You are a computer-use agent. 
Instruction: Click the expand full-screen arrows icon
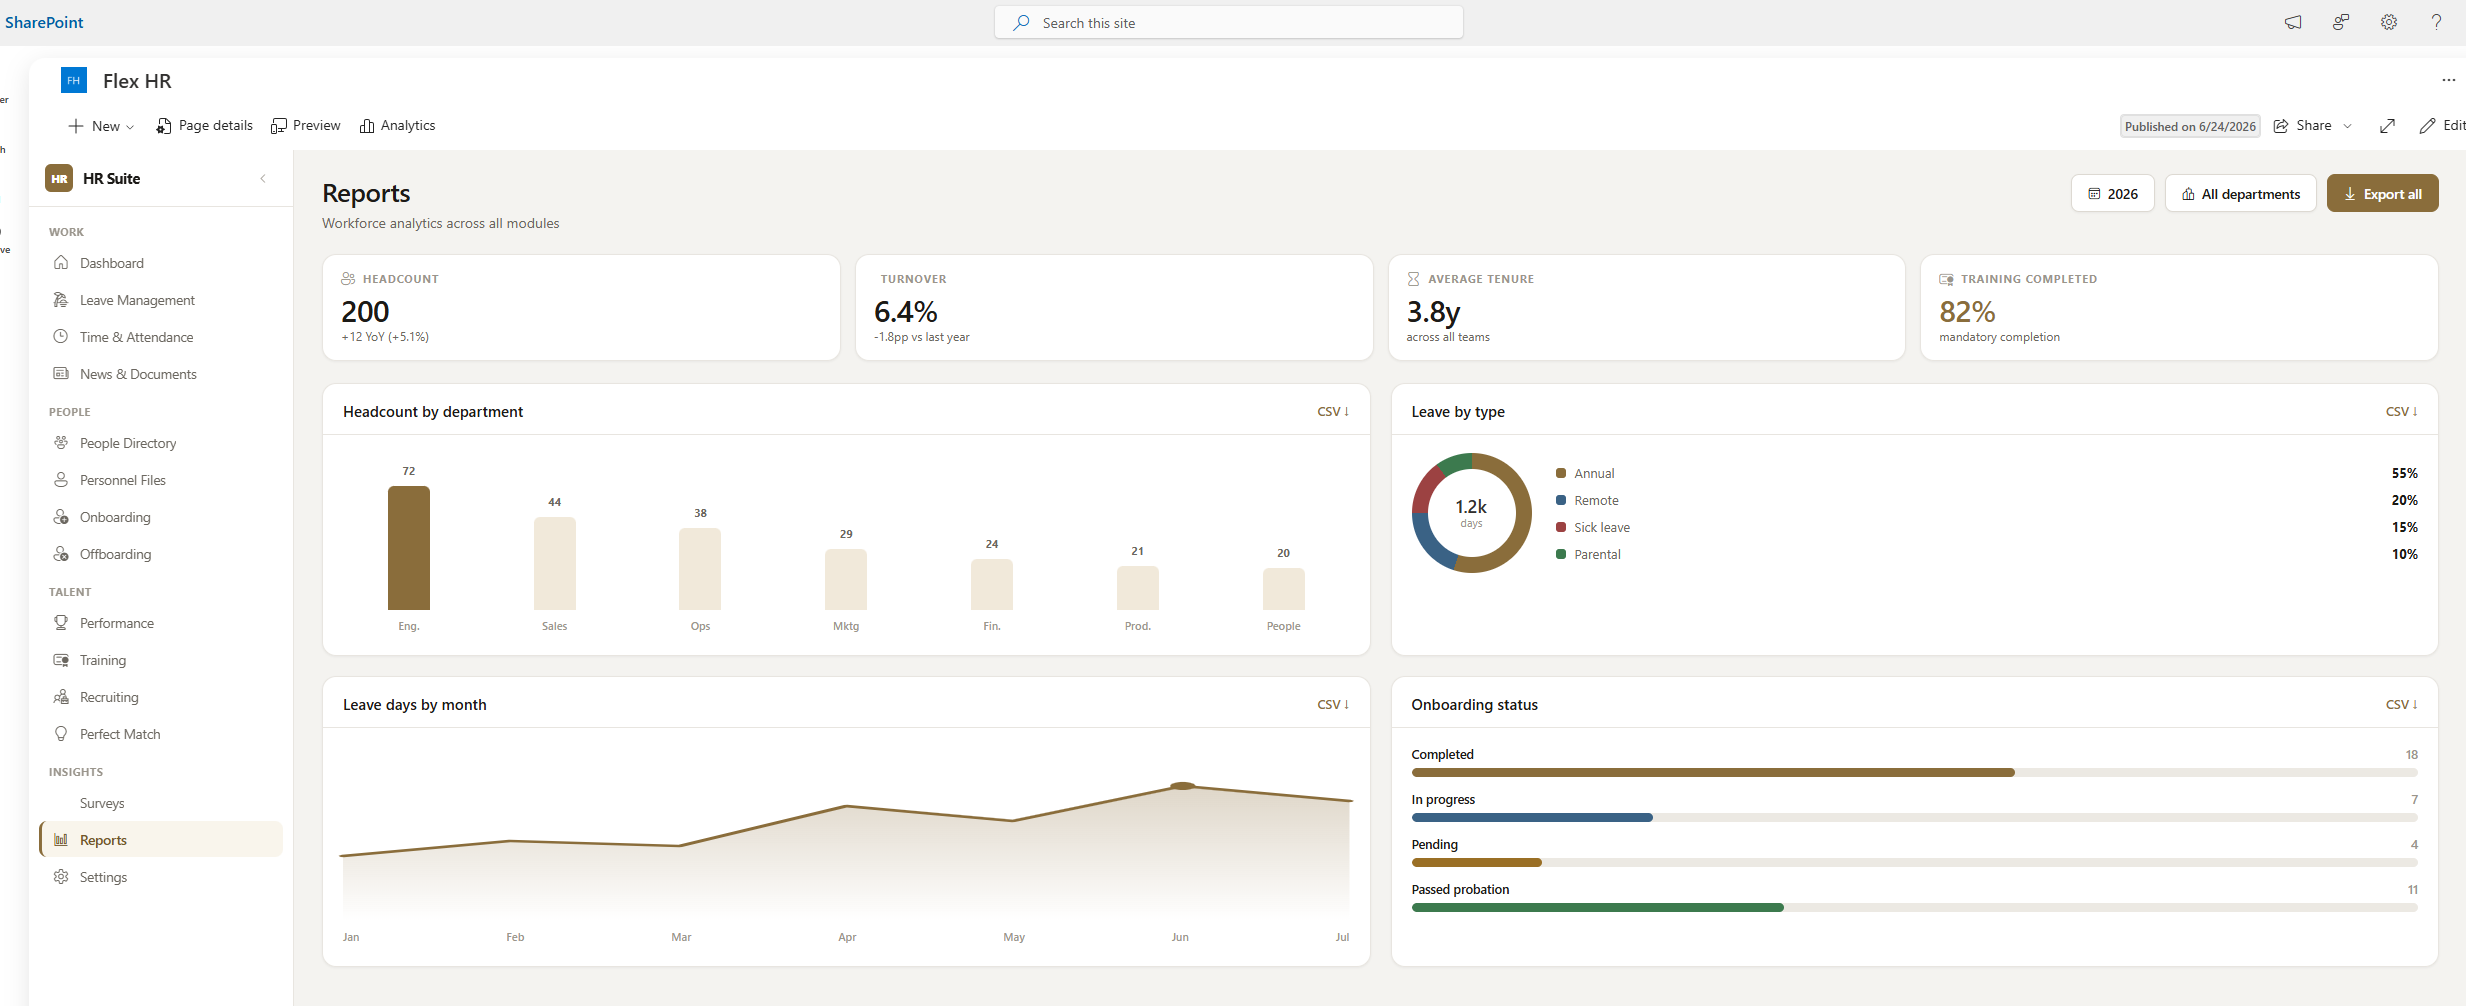(2387, 126)
